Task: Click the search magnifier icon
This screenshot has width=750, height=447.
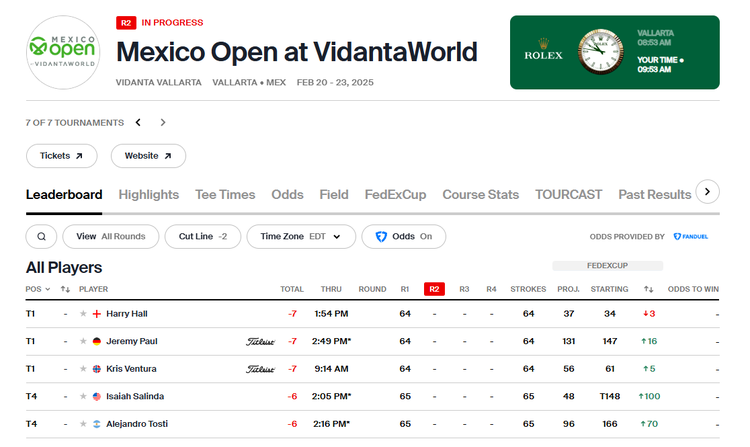Action: (41, 237)
